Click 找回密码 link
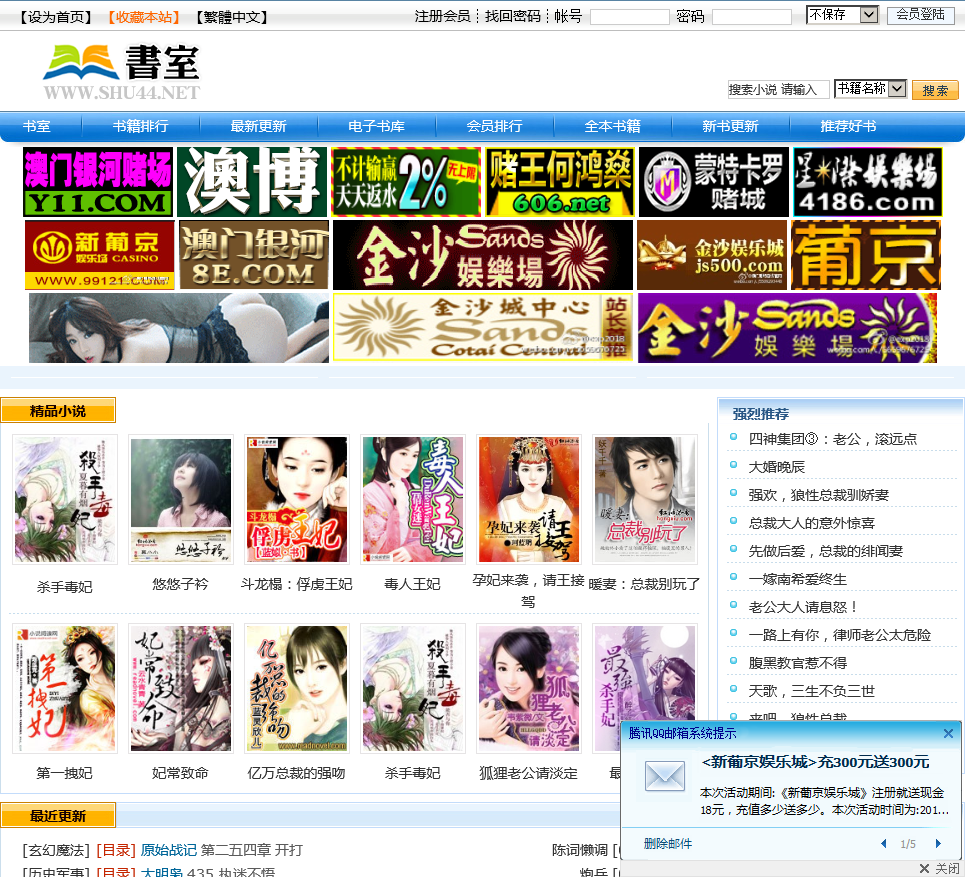The width and height of the screenshot is (965, 877). 513,16
